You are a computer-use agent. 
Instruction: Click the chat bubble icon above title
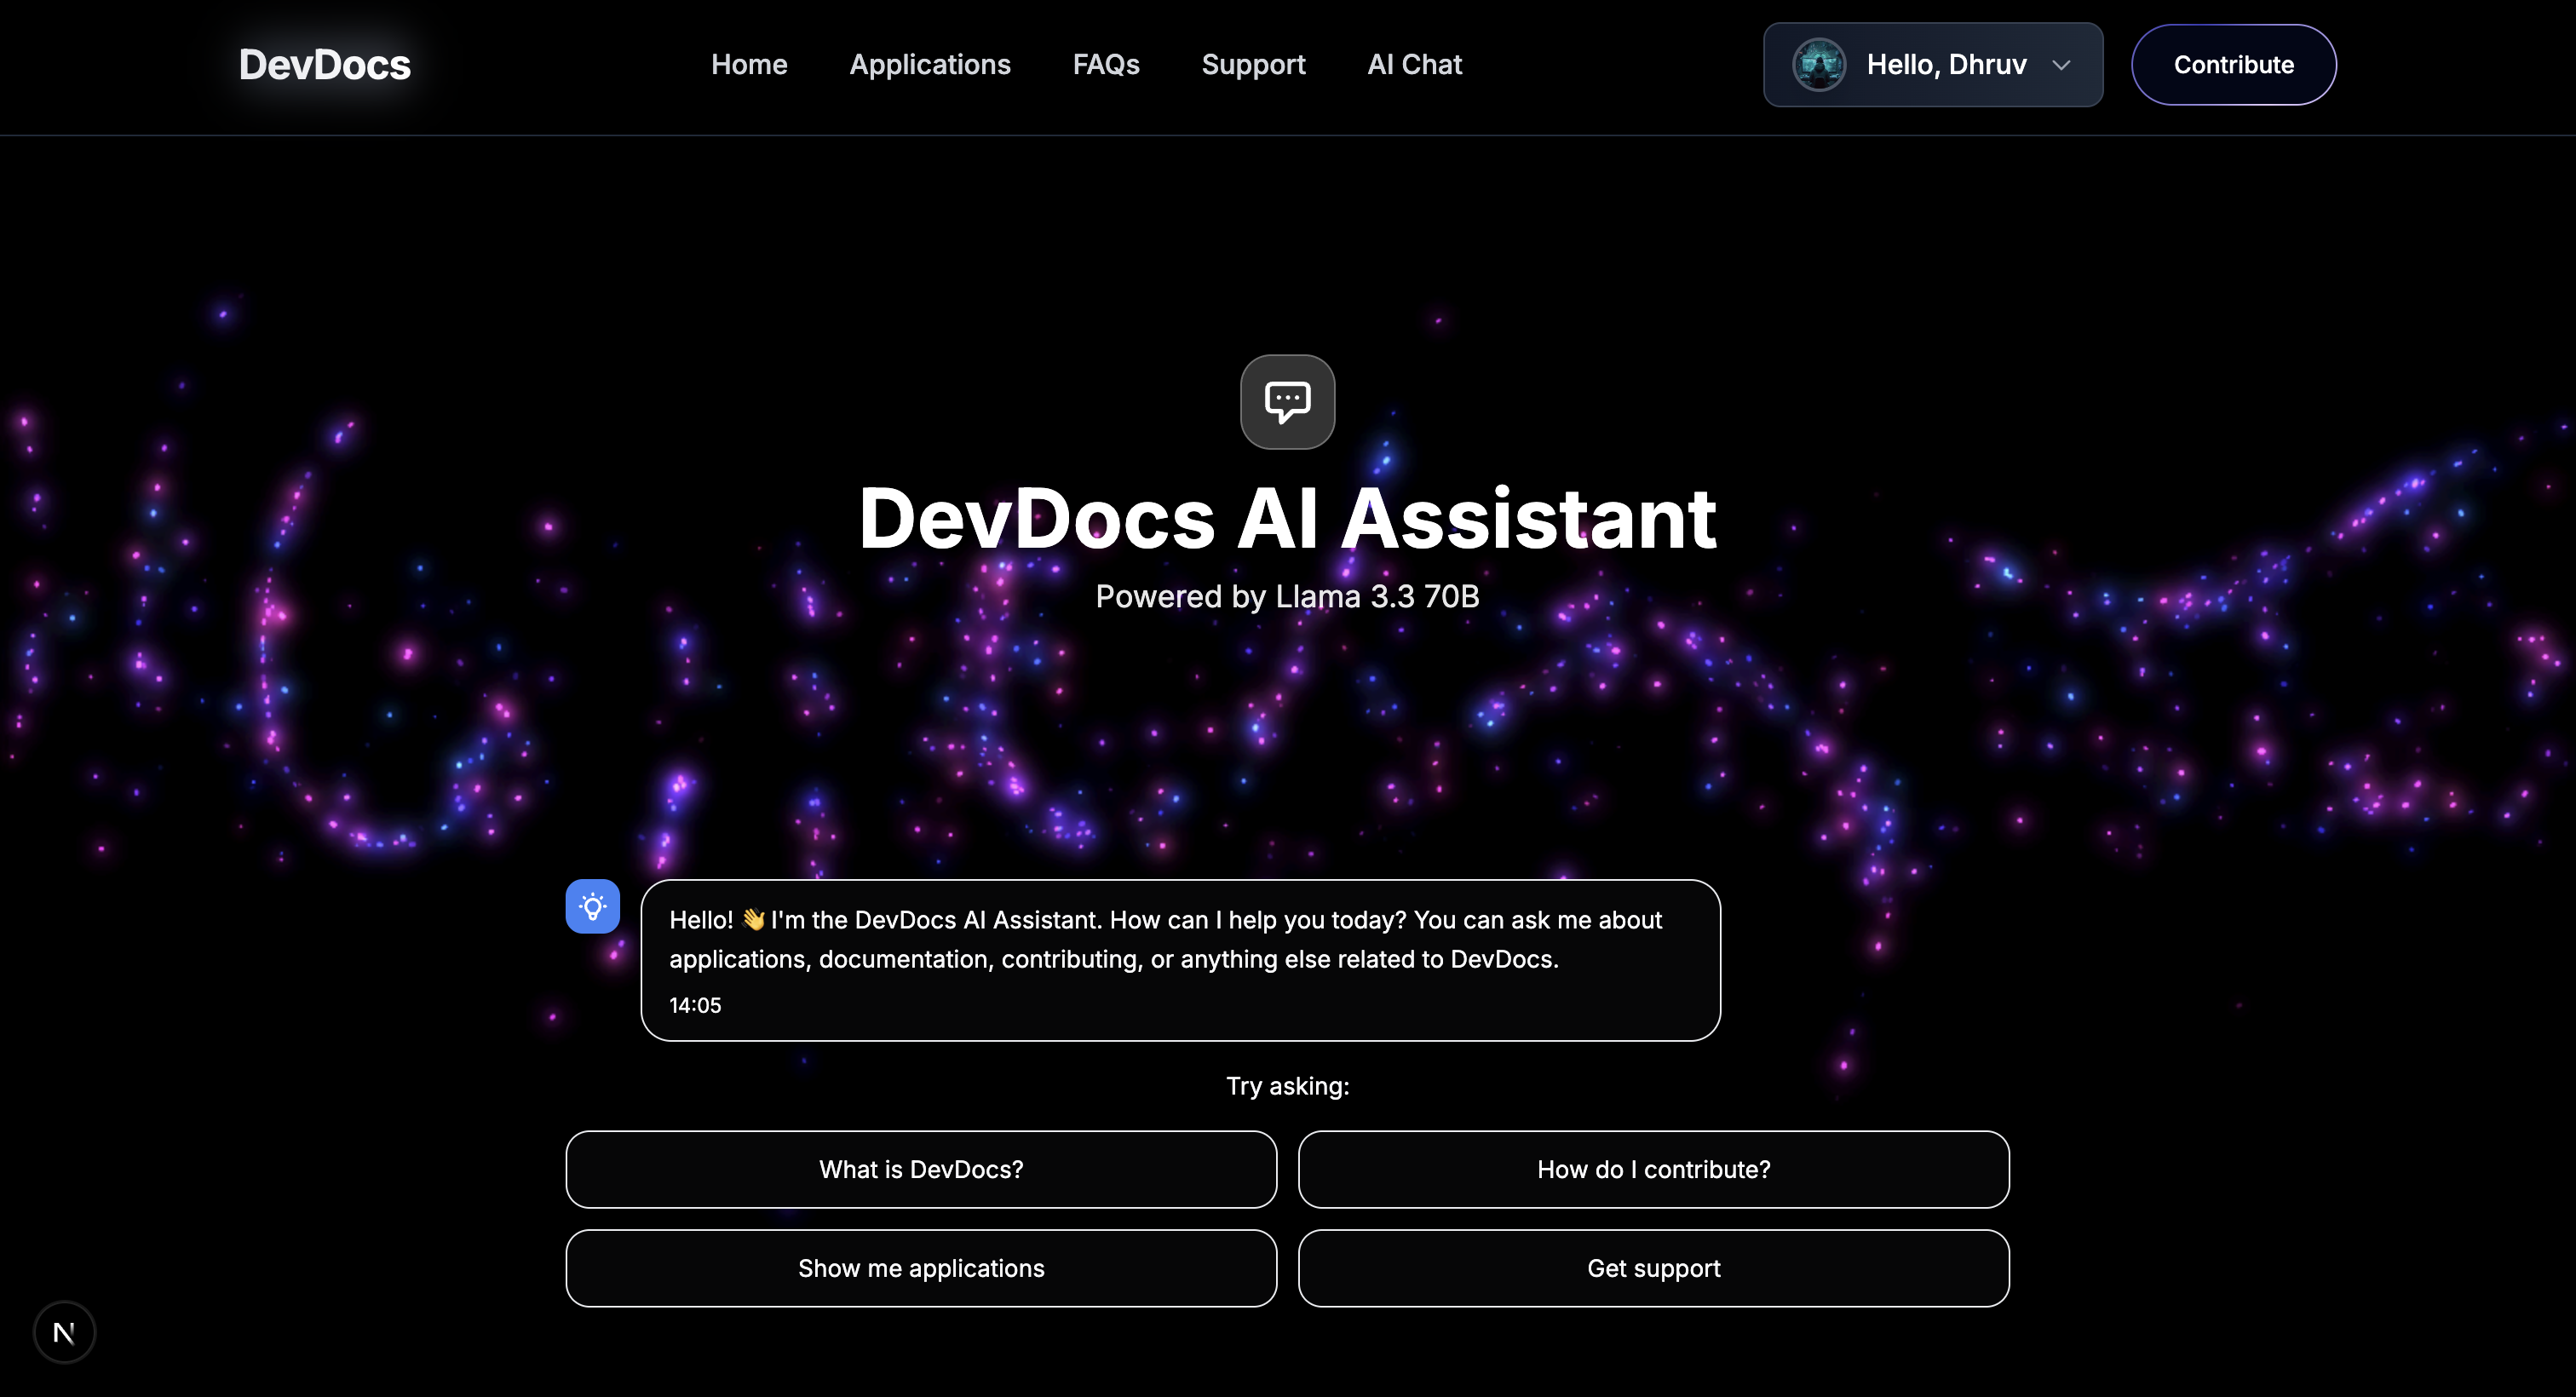(x=1287, y=402)
